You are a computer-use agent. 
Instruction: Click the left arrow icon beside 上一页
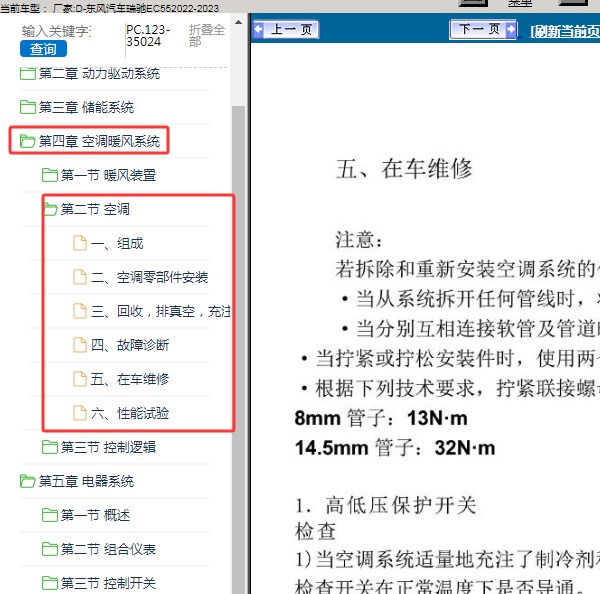tap(258, 29)
